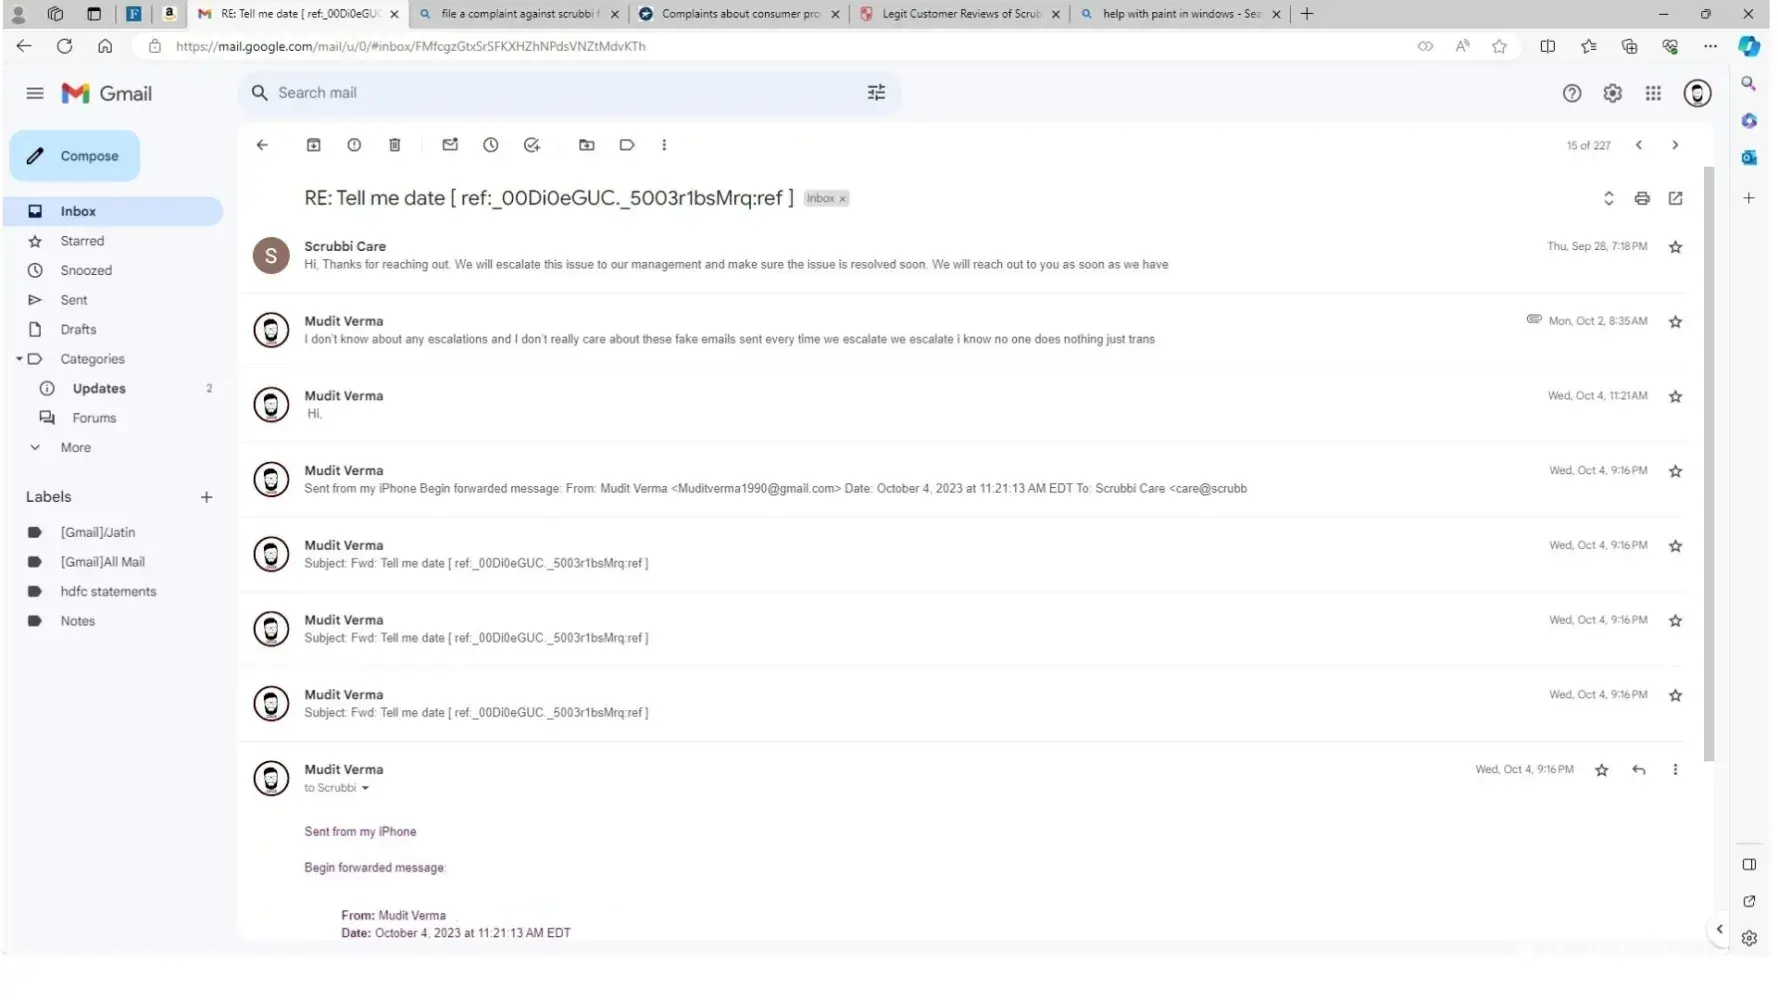Archive this conversation using the toolbar icon
This screenshot has height=1000, width=1778.
point(313,145)
